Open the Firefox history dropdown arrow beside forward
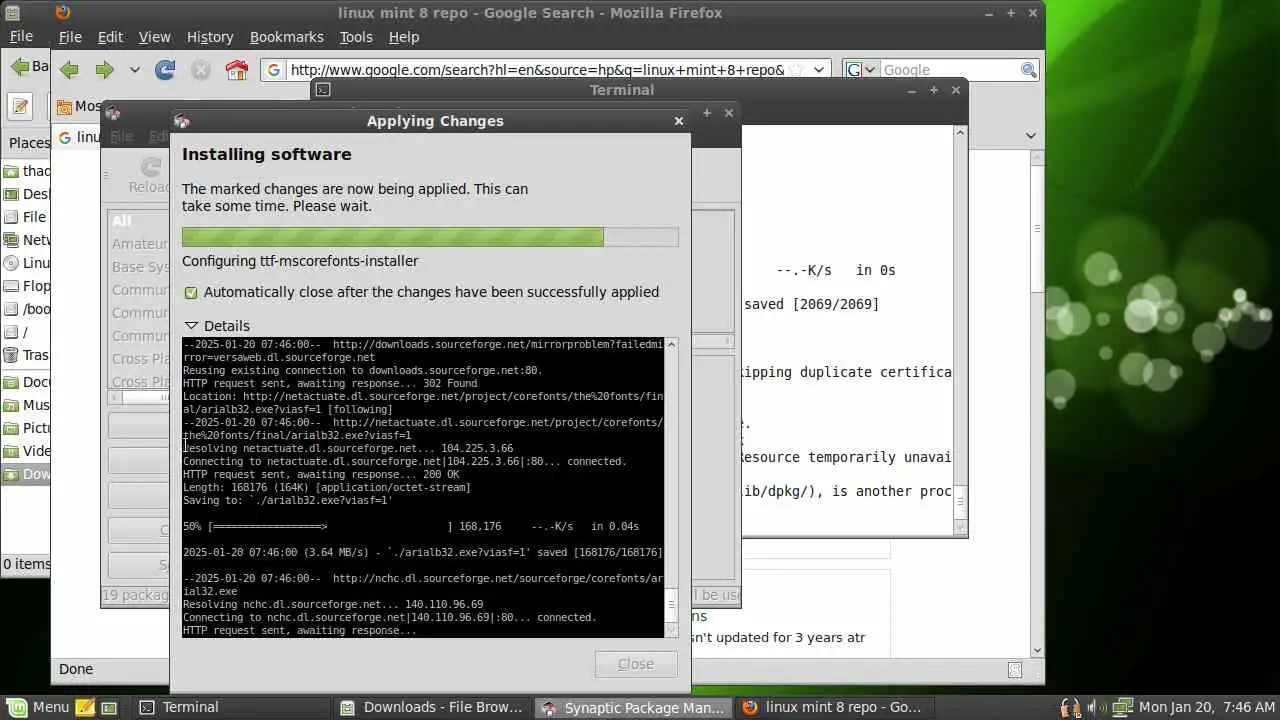The height and width of the screenshot is (720, 1280). [134, 70]
